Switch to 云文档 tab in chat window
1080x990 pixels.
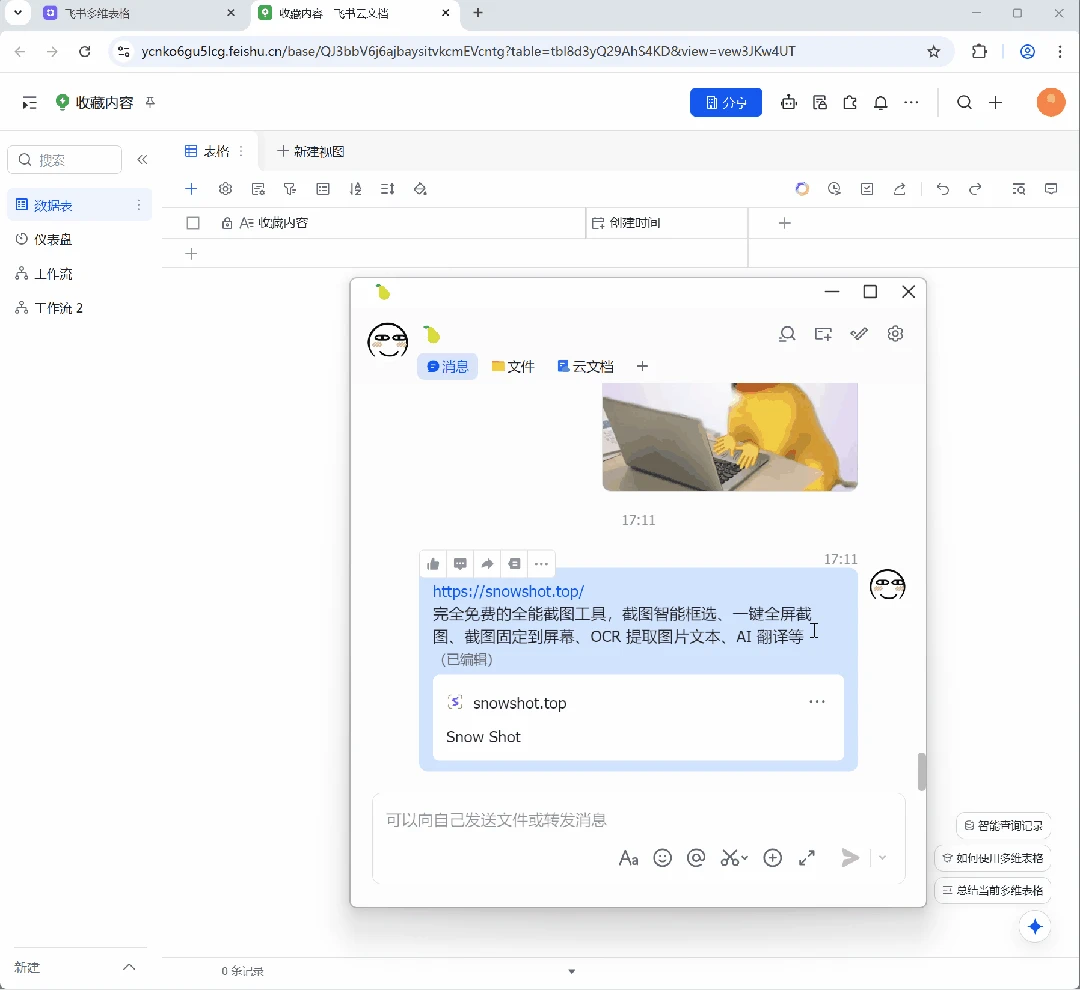(585, 367)
